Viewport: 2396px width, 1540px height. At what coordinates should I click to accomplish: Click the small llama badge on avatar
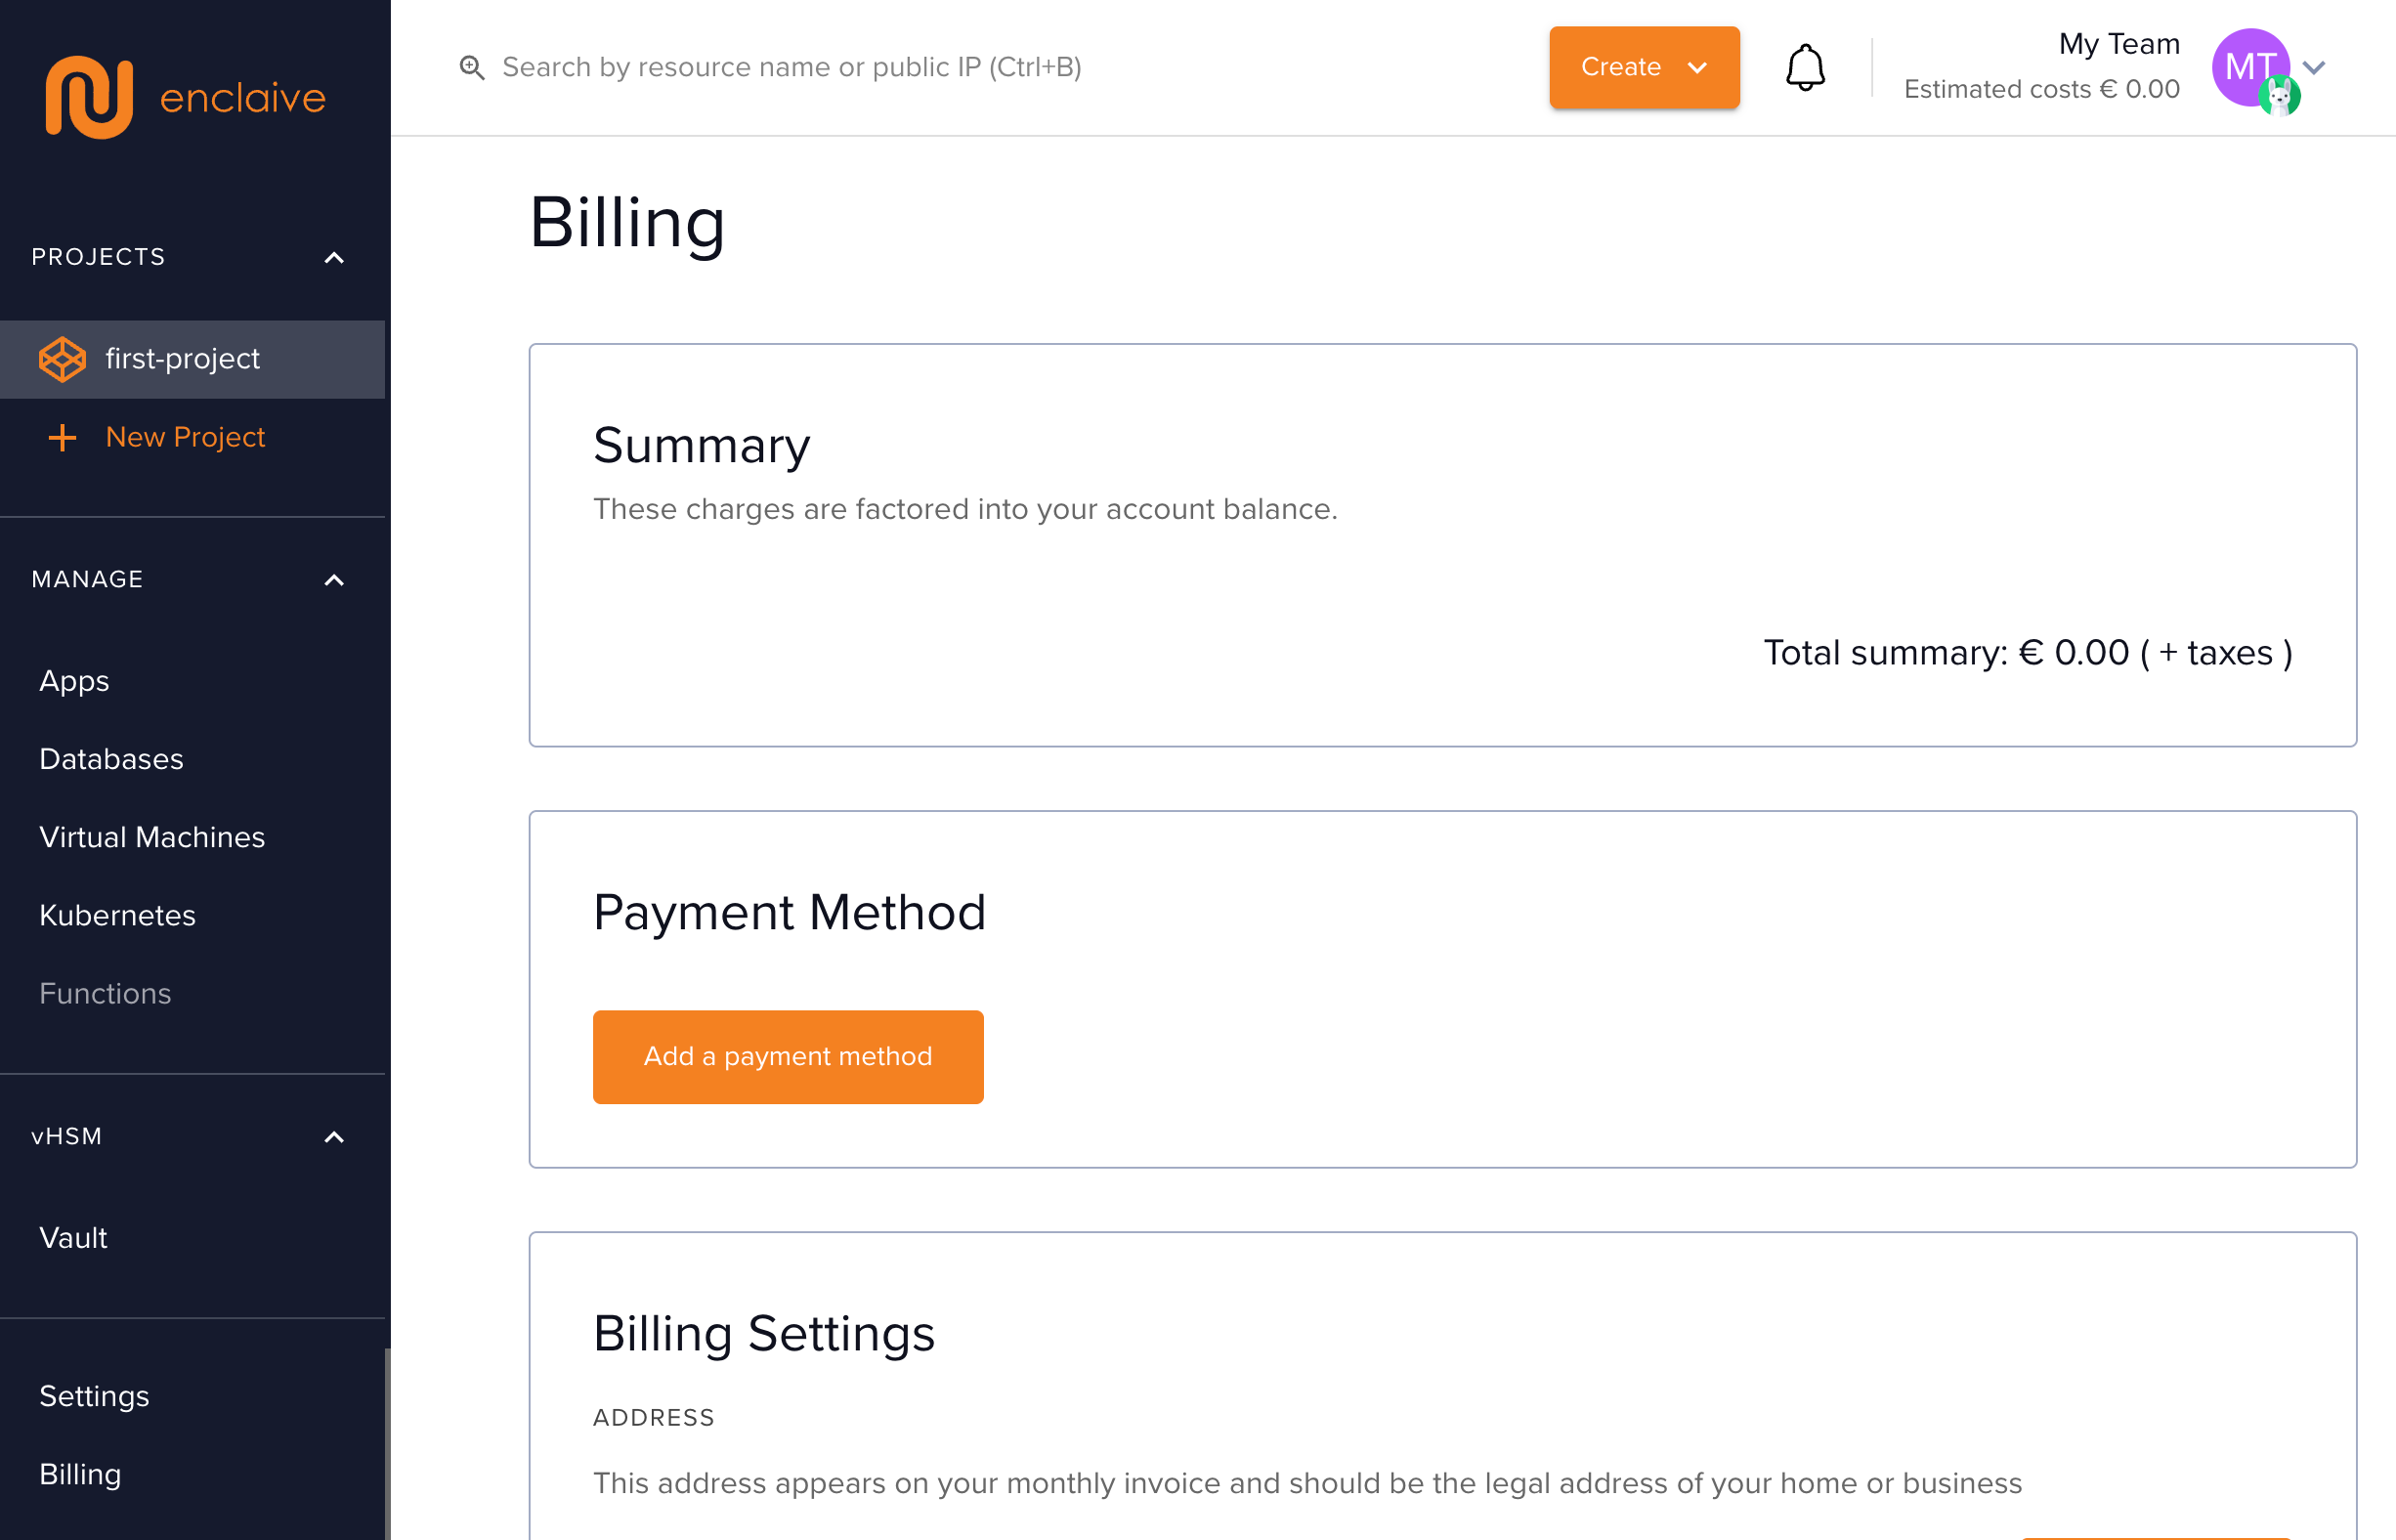click(2279, 97)
